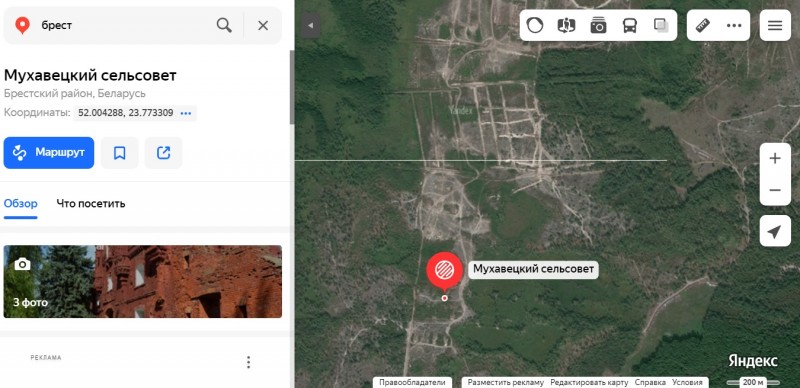Show public transport layer

point(630,25)
